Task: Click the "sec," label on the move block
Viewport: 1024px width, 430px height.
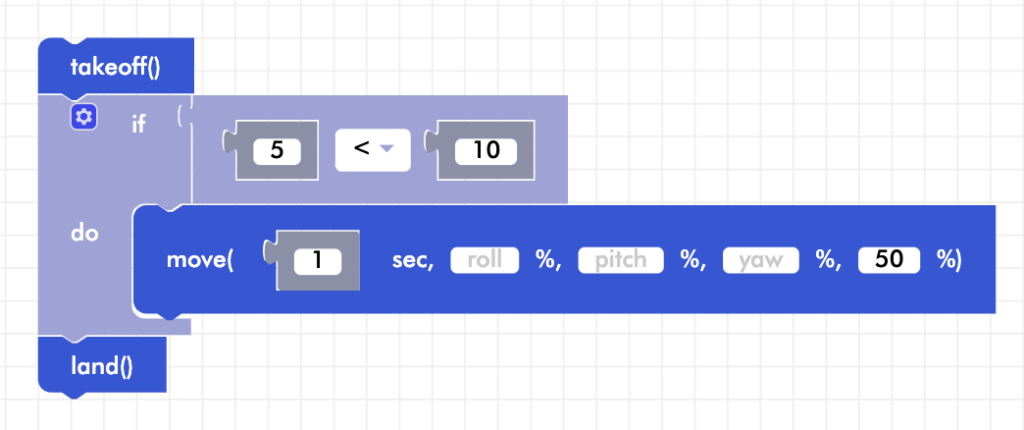Action: (413, 261)
